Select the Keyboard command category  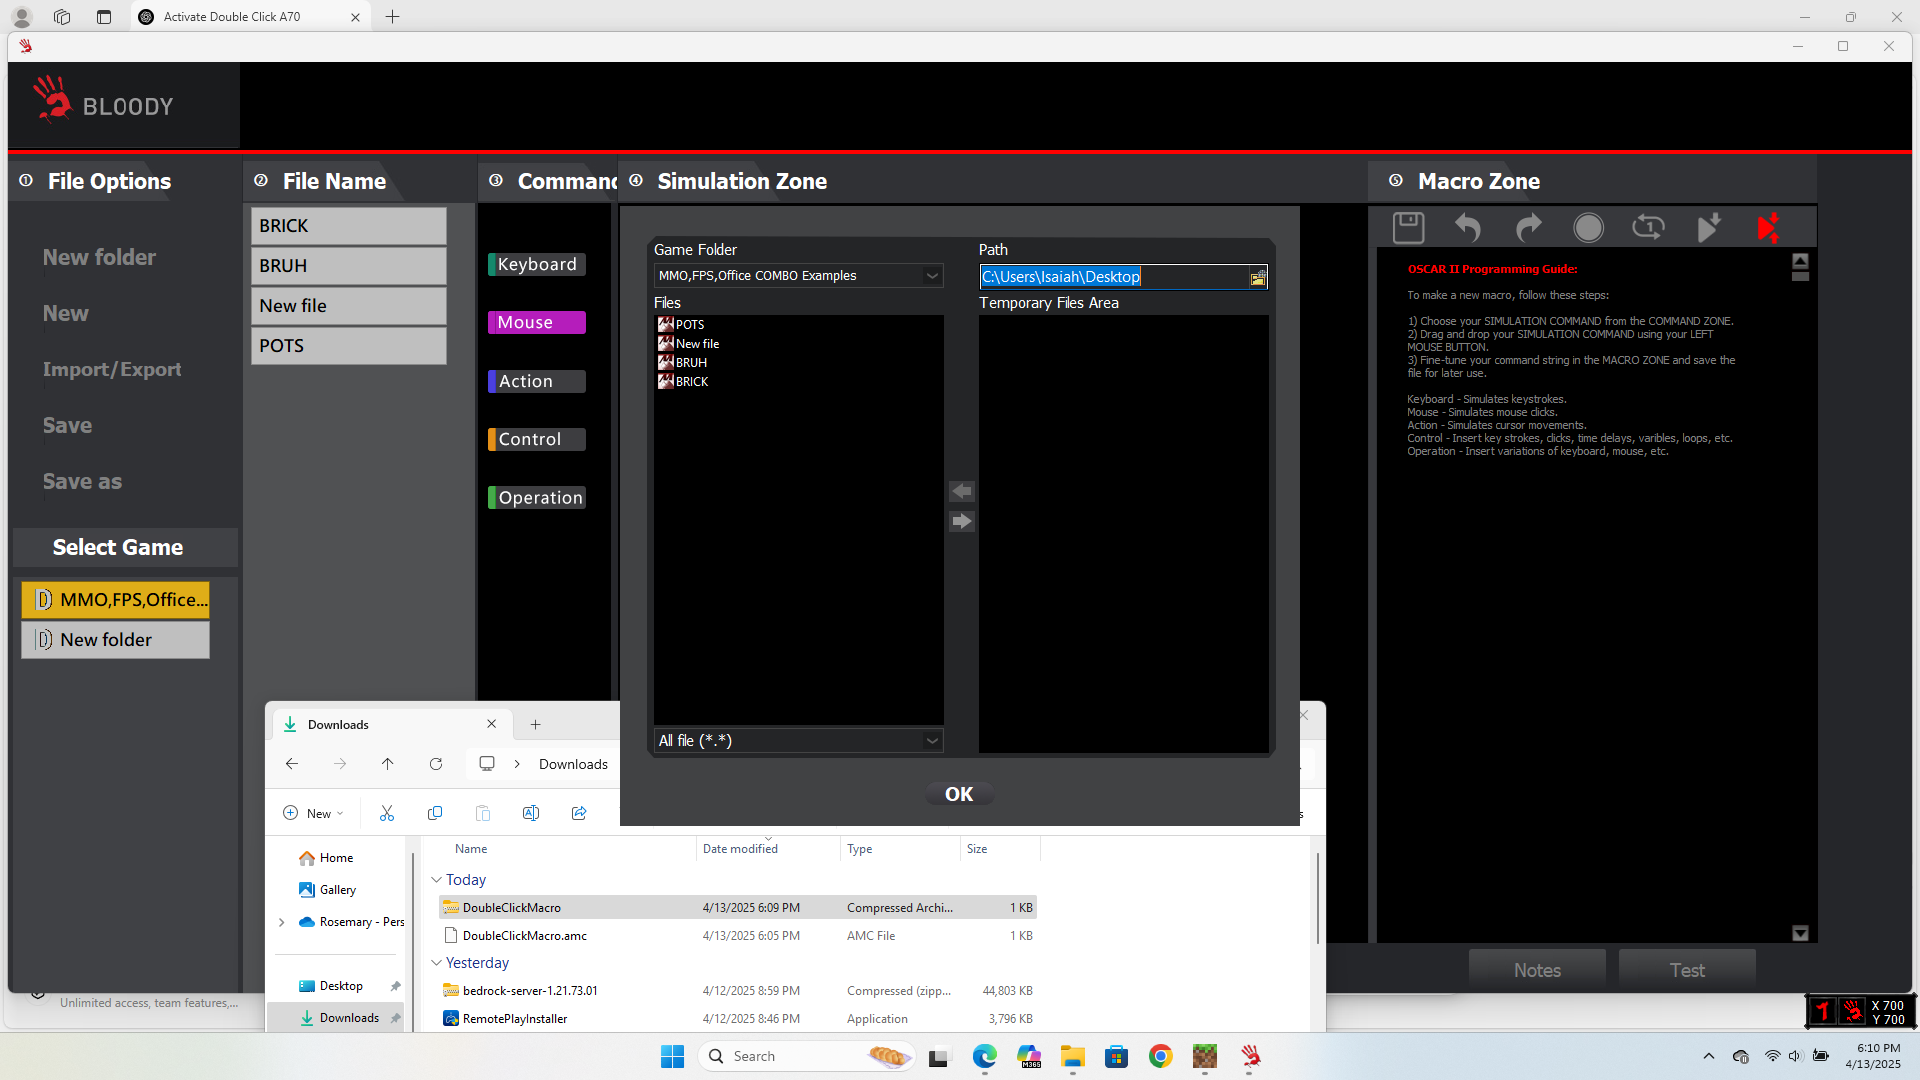click(x=537, y=264)
